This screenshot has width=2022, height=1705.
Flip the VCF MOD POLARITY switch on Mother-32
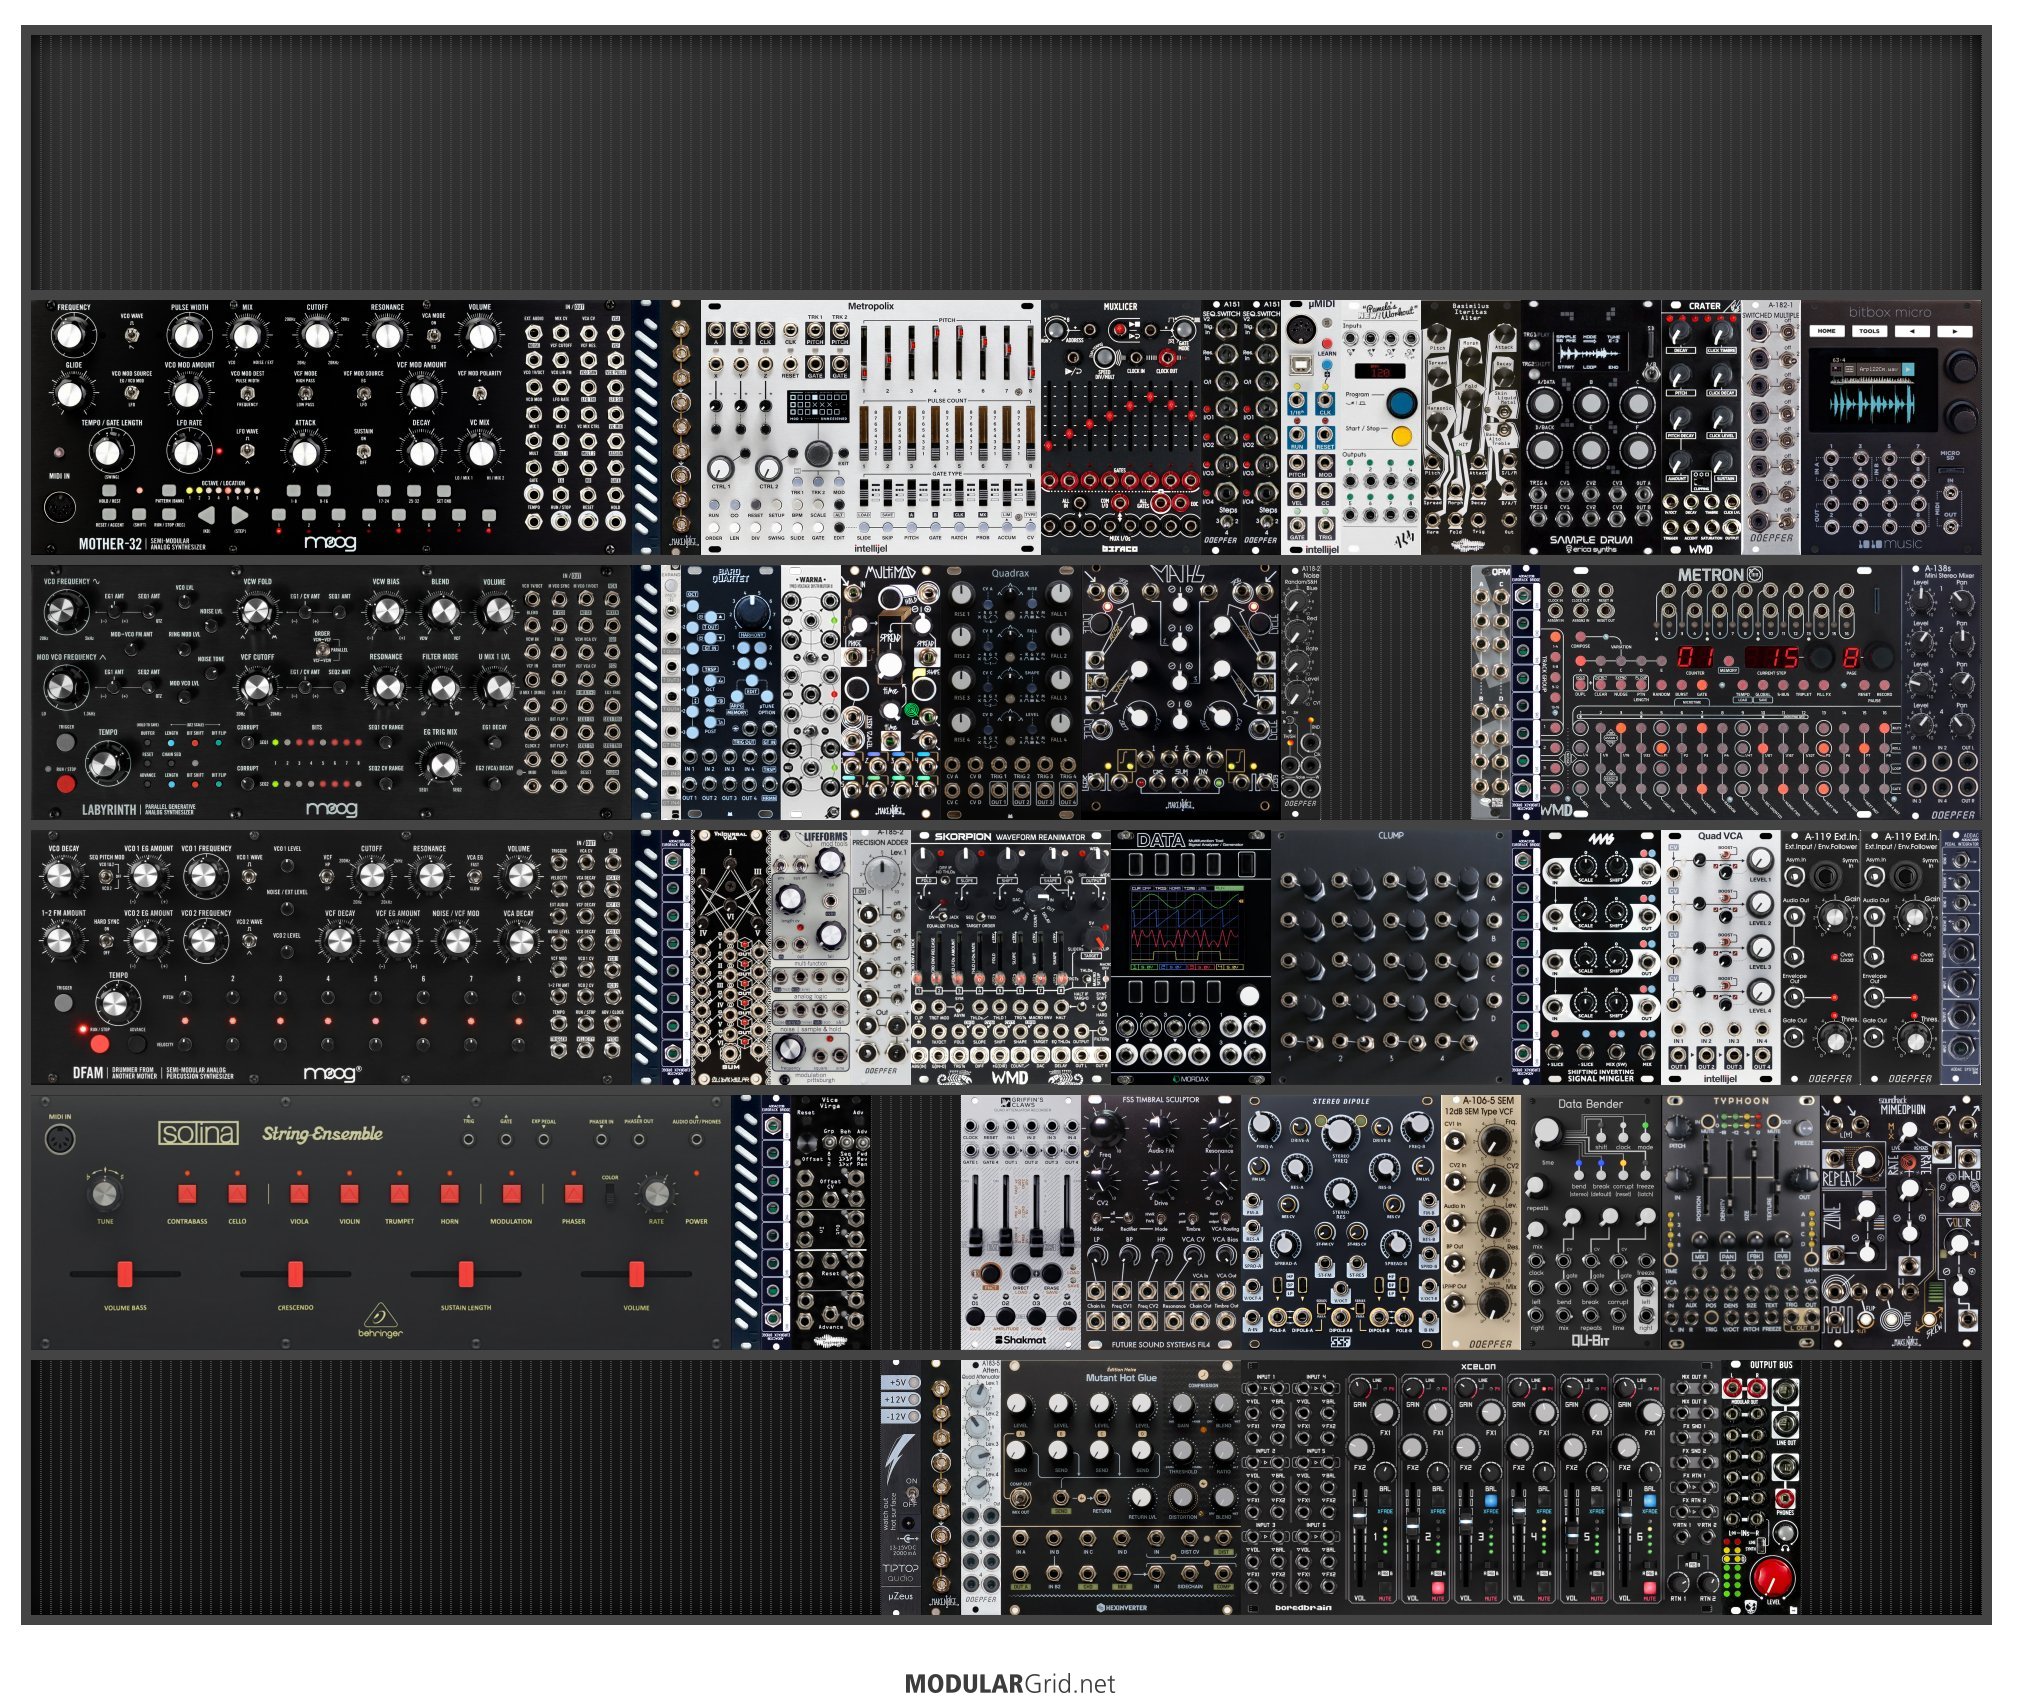480,394
